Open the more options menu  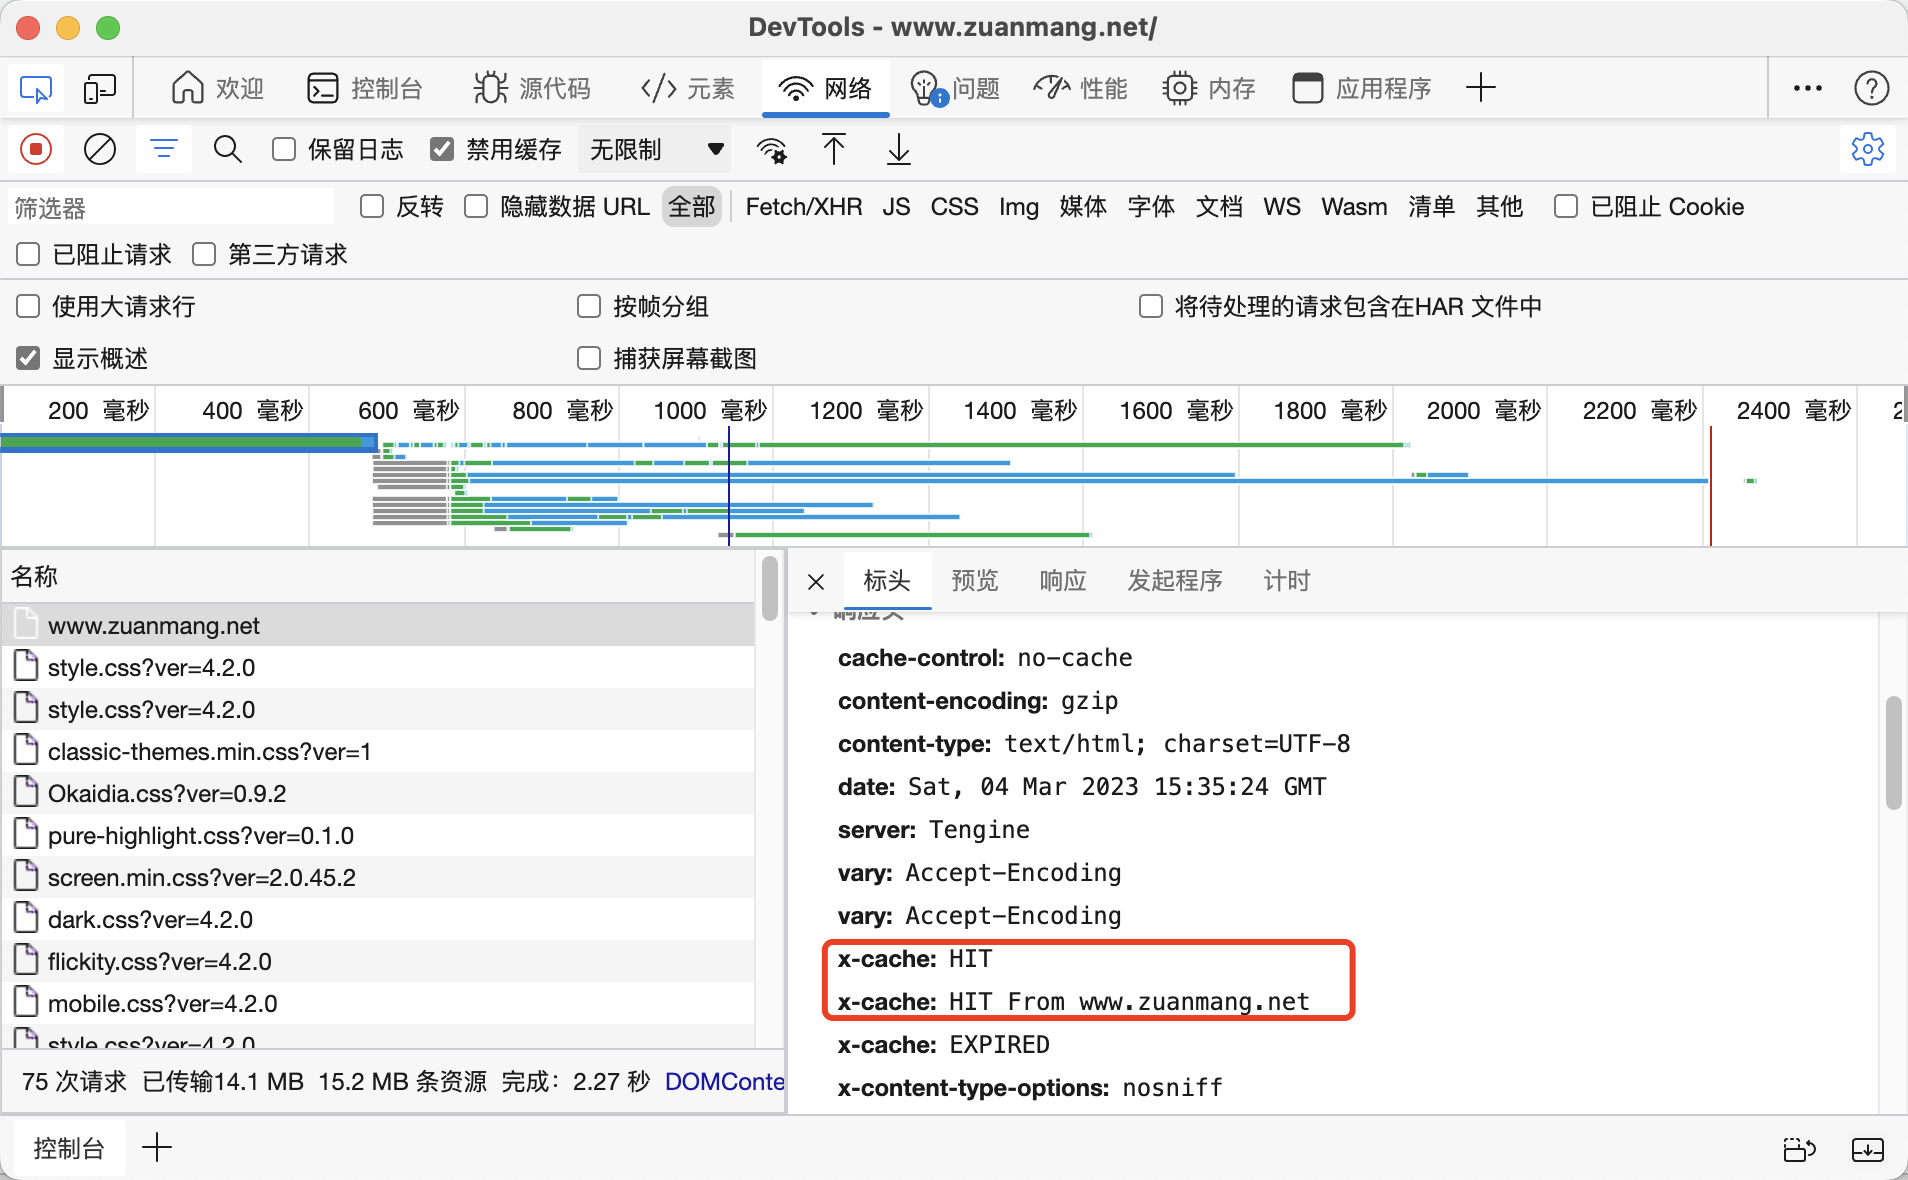pos(1806,88)
